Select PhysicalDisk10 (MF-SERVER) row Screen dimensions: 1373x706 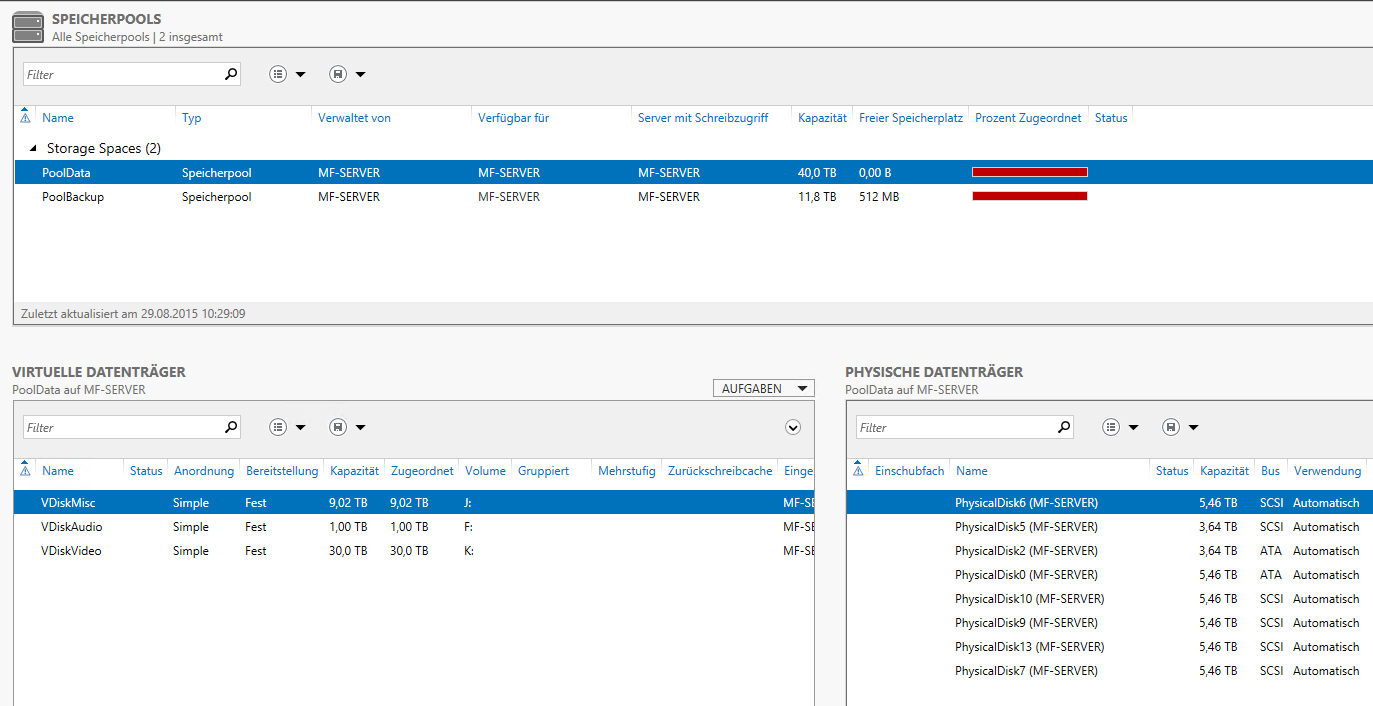pos(1110,598)
